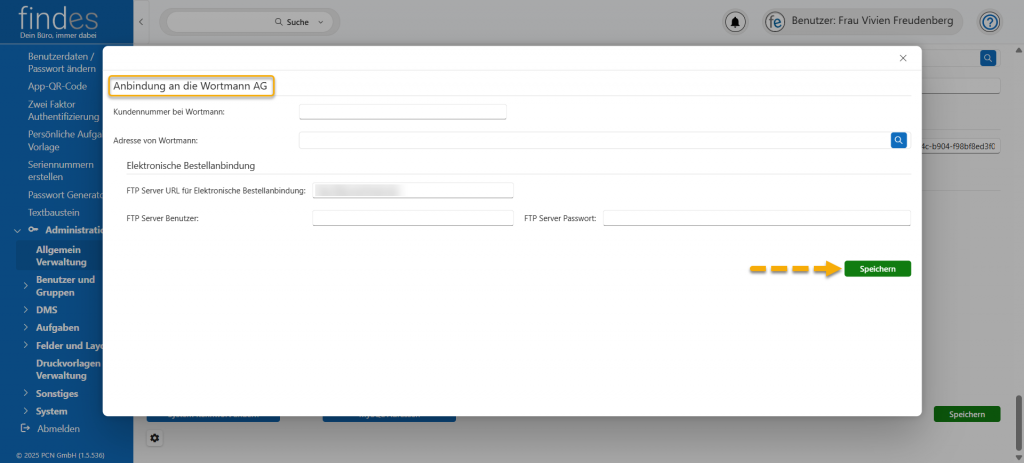Open the help question mark icon
Image resolution: width=1024 pixels, height=463 pixels.
point(989,21)
